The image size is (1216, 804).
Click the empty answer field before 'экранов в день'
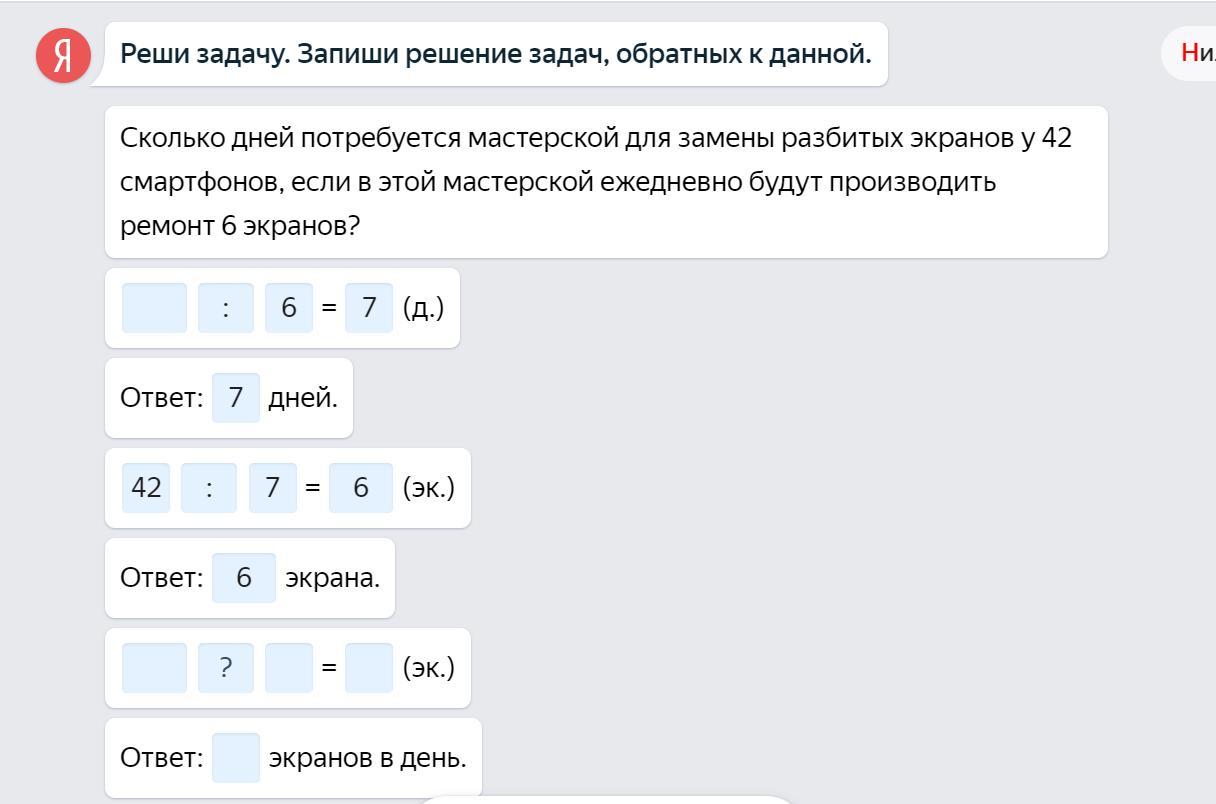pyautogui.click(x=236, y=758)
